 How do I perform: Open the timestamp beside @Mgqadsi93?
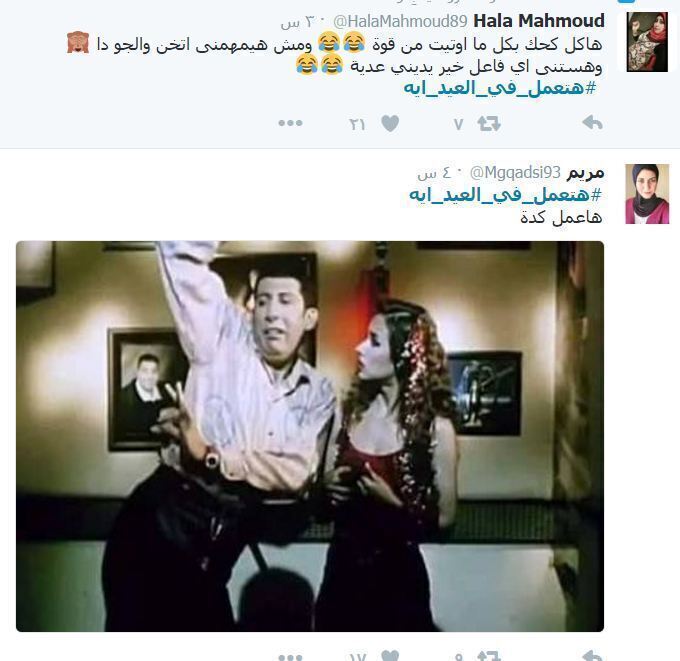point(435,173)
